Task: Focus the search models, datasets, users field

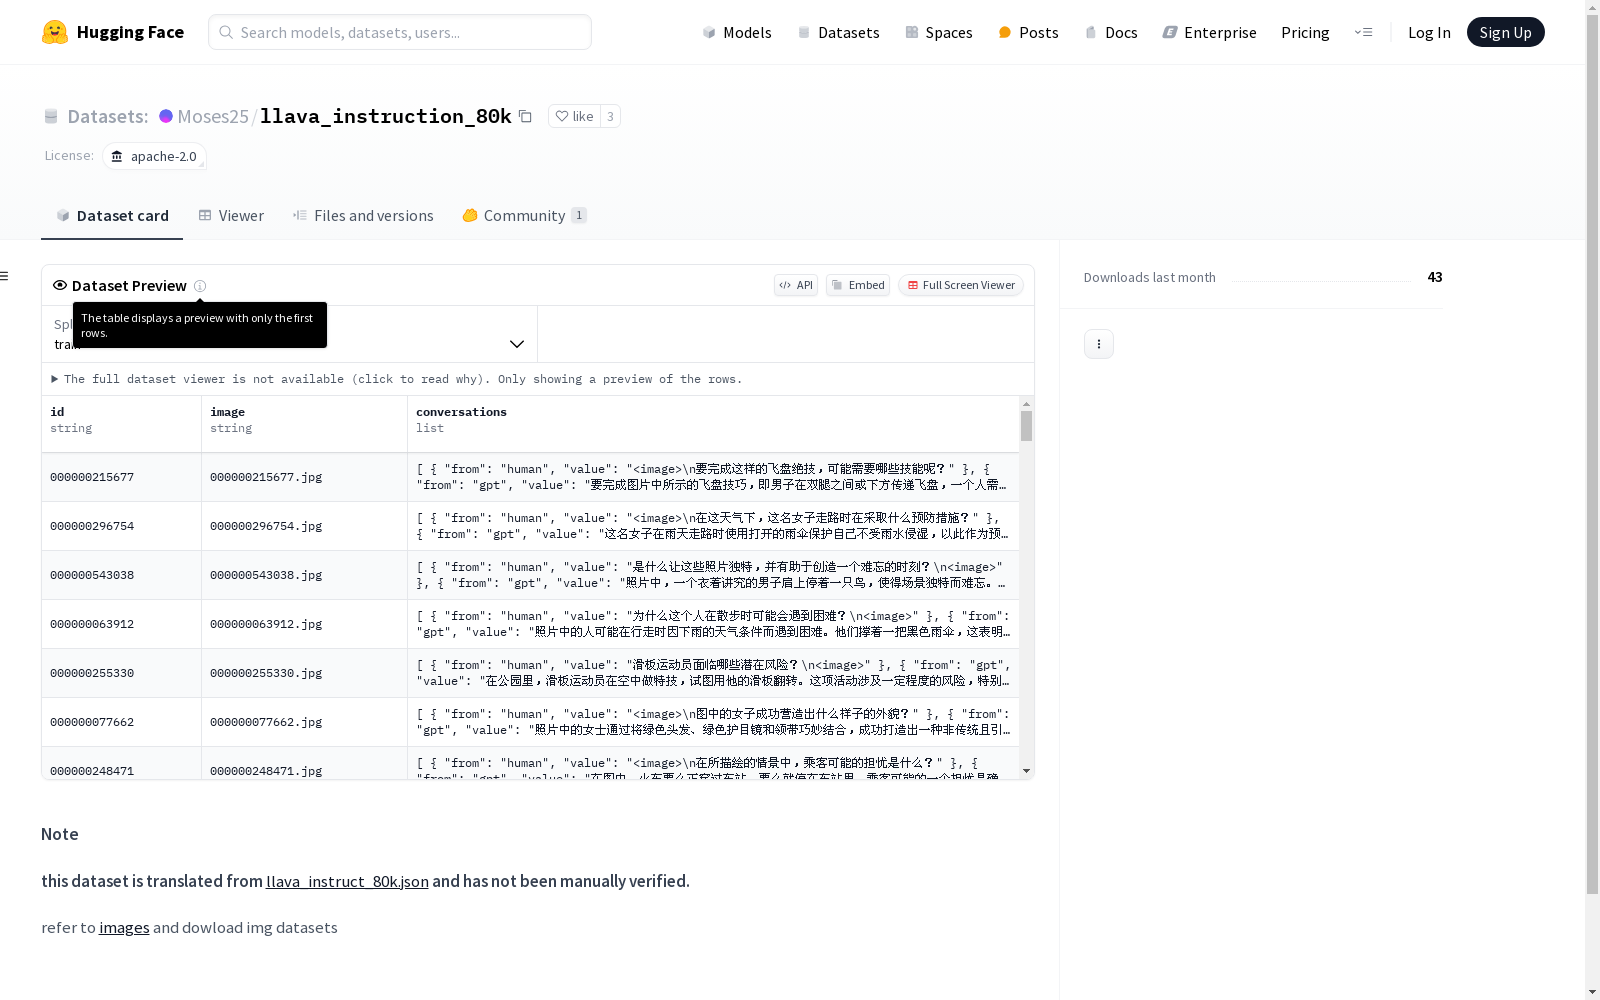Action: pyautogui.click(x=400, y=32)
